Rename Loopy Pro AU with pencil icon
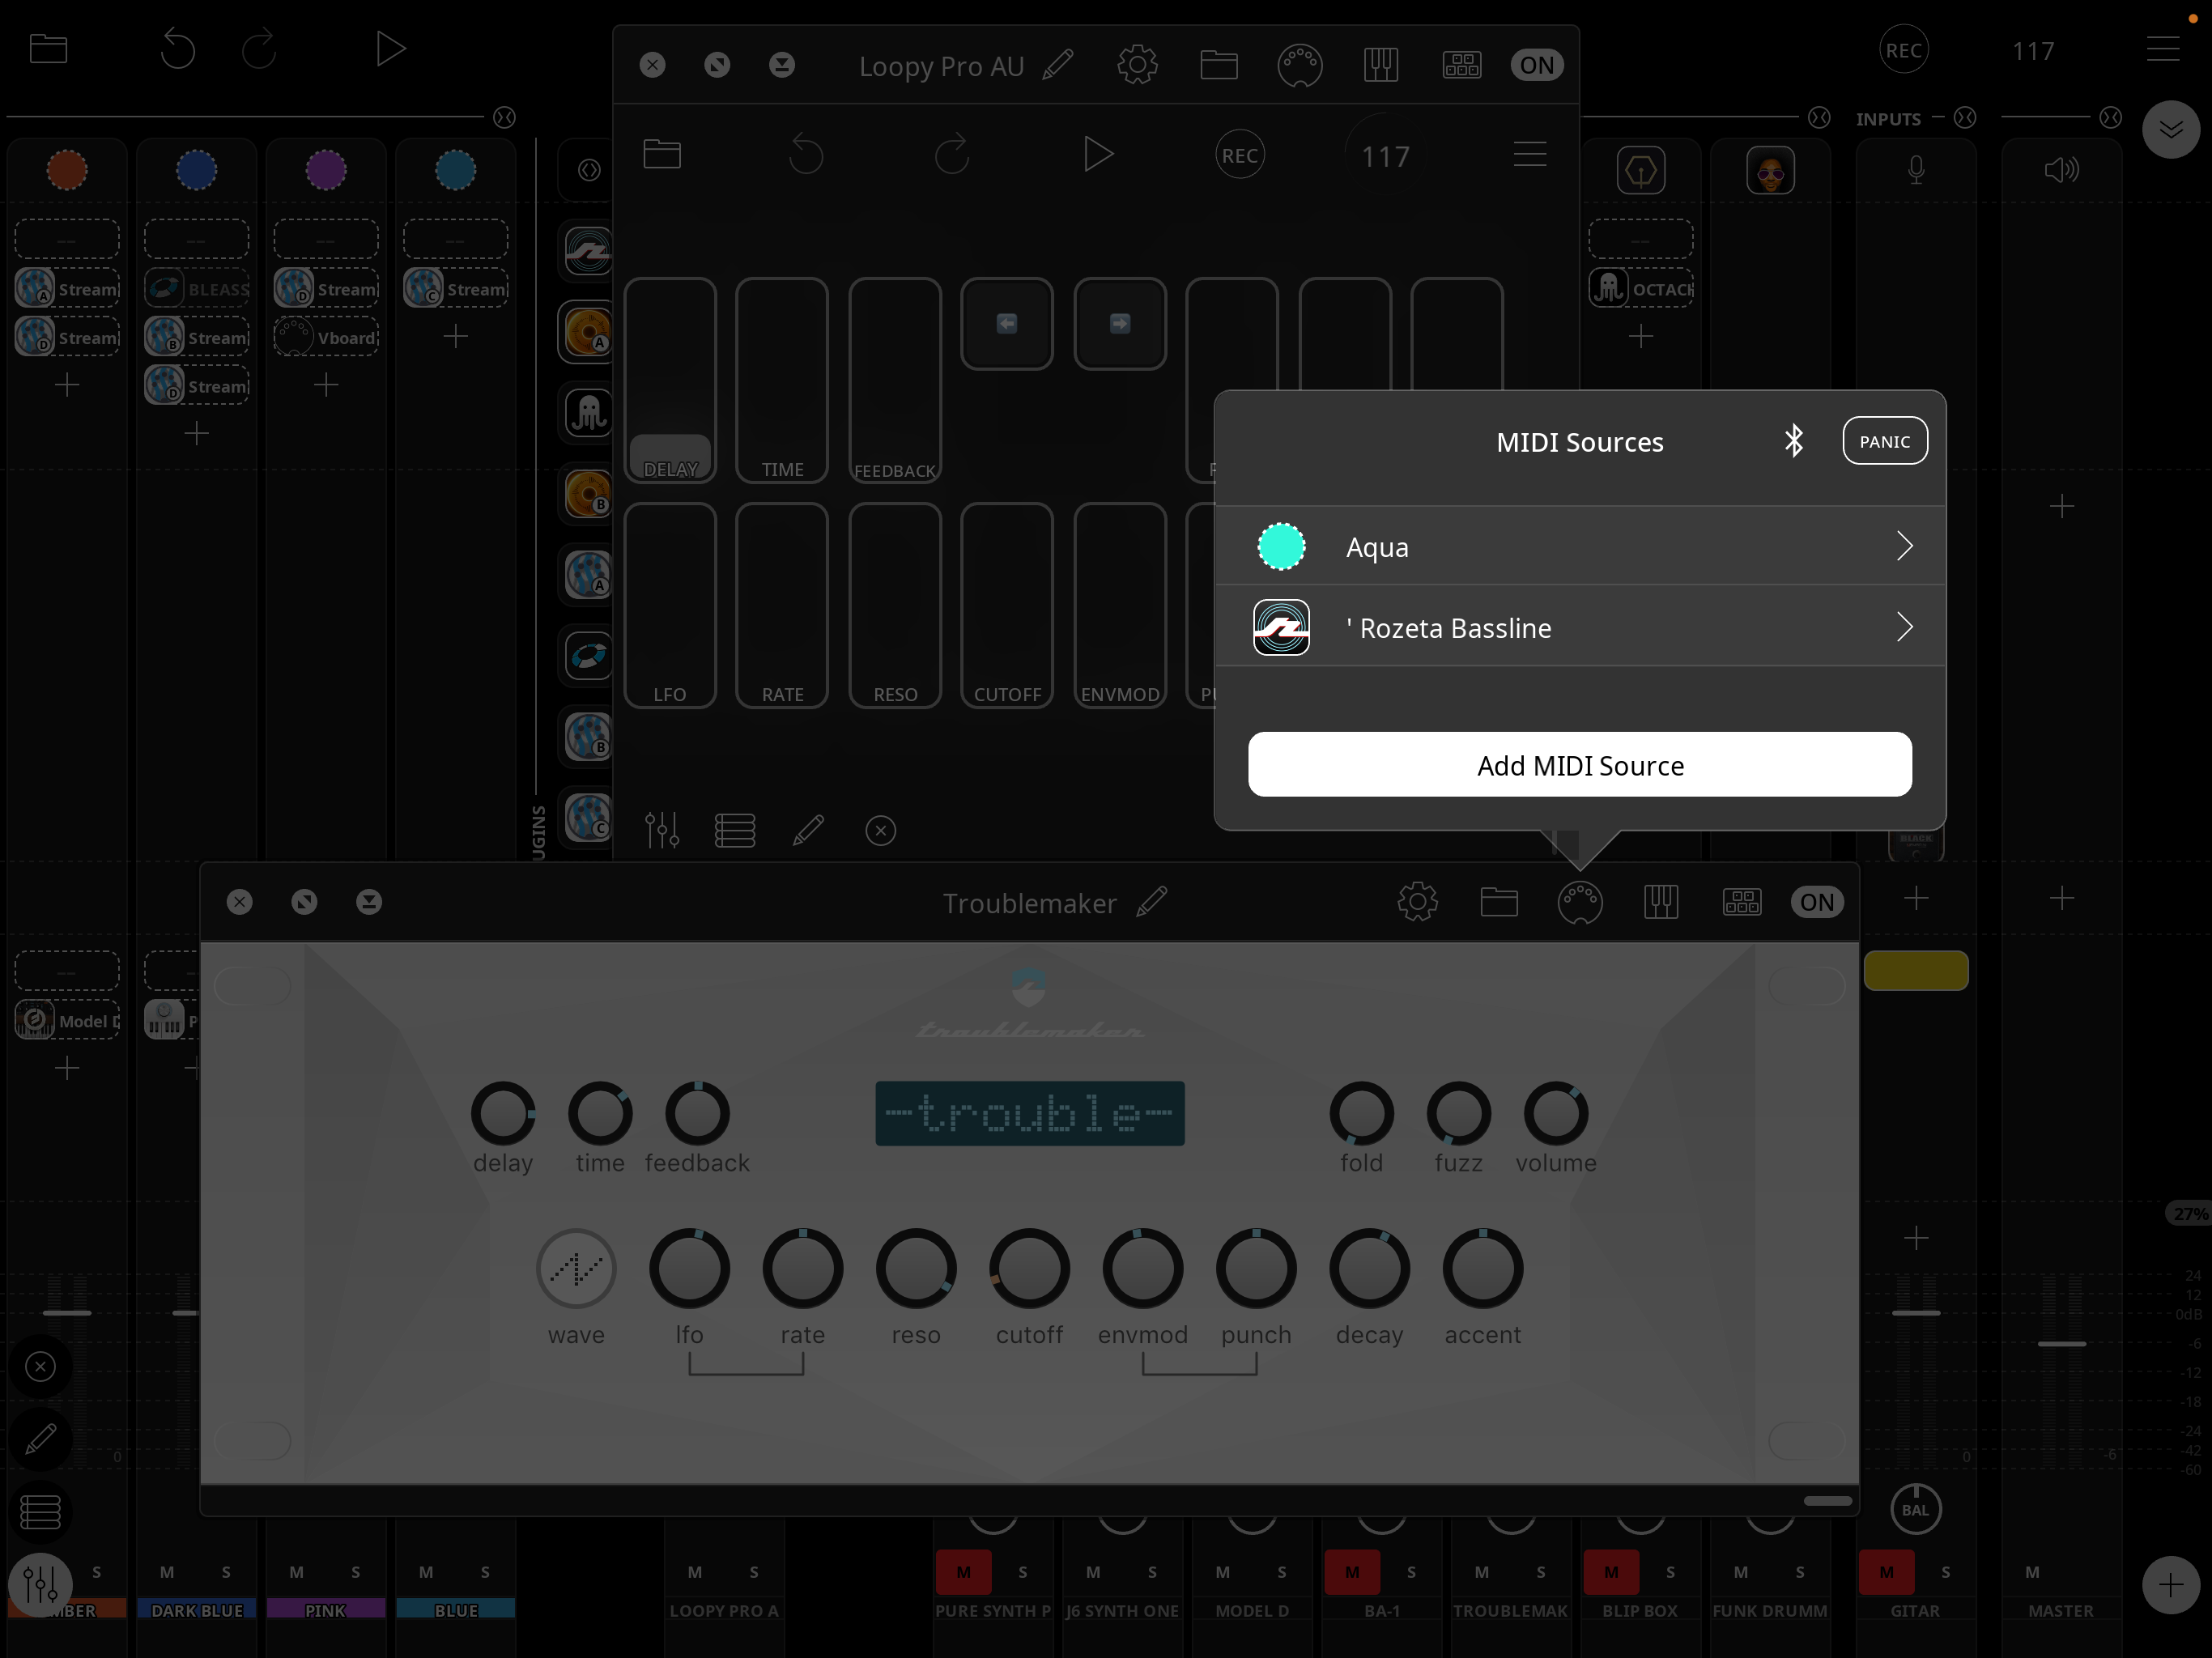Viewport: 2212px width, 1658px height. click(x=1057, y=65)
